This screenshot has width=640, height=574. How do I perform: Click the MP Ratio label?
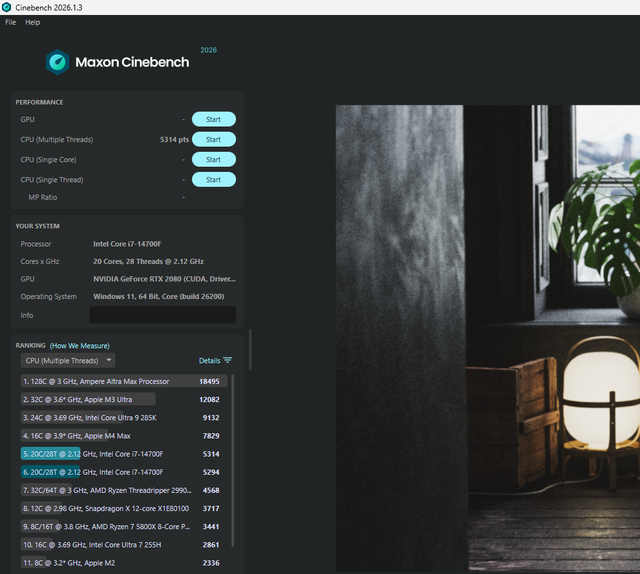43,197
